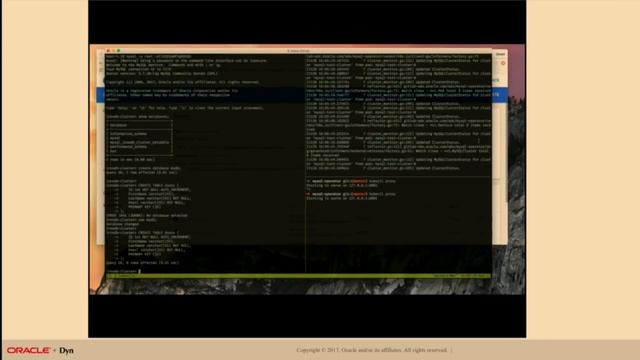Minimize the terminal with the yellow button

[x=113, y=51]
